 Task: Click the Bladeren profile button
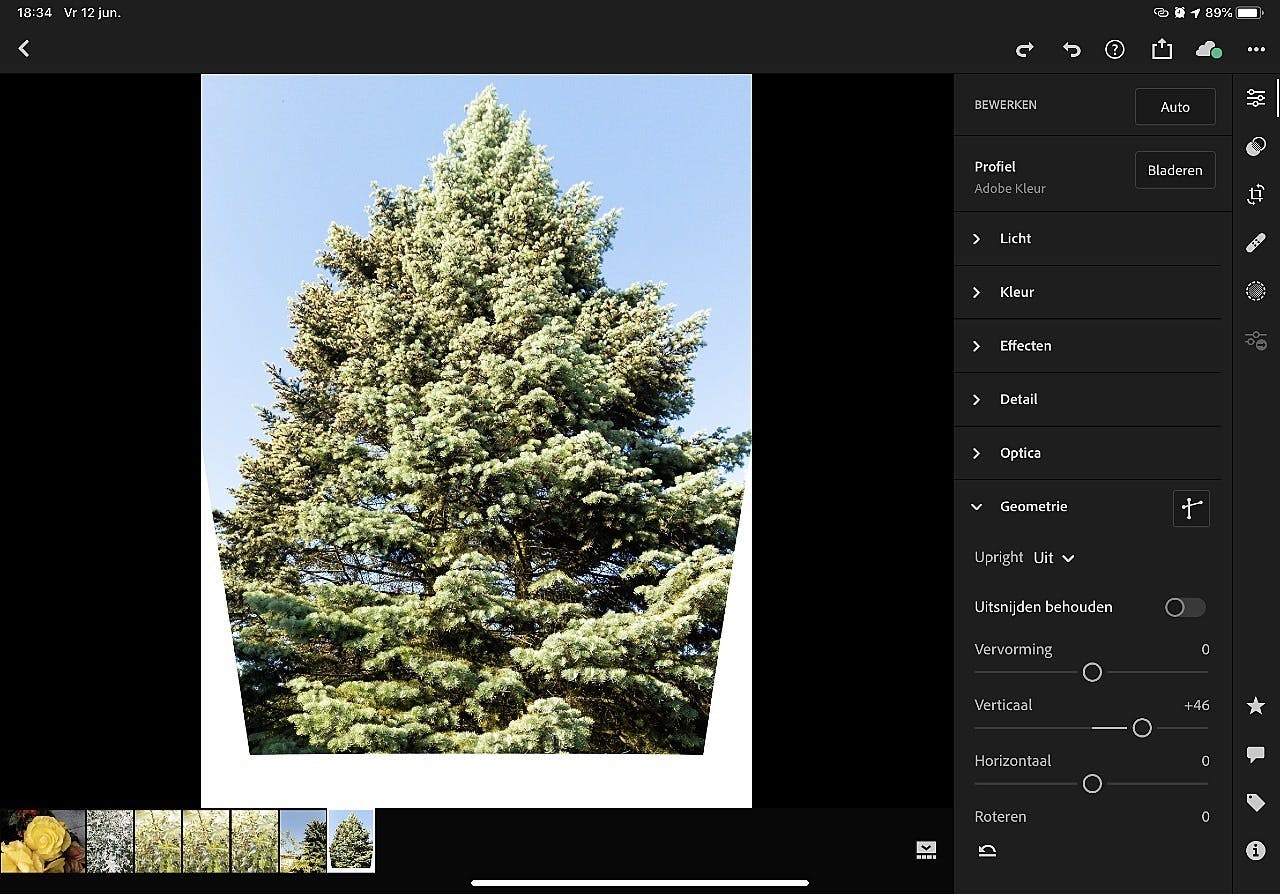1175,170
